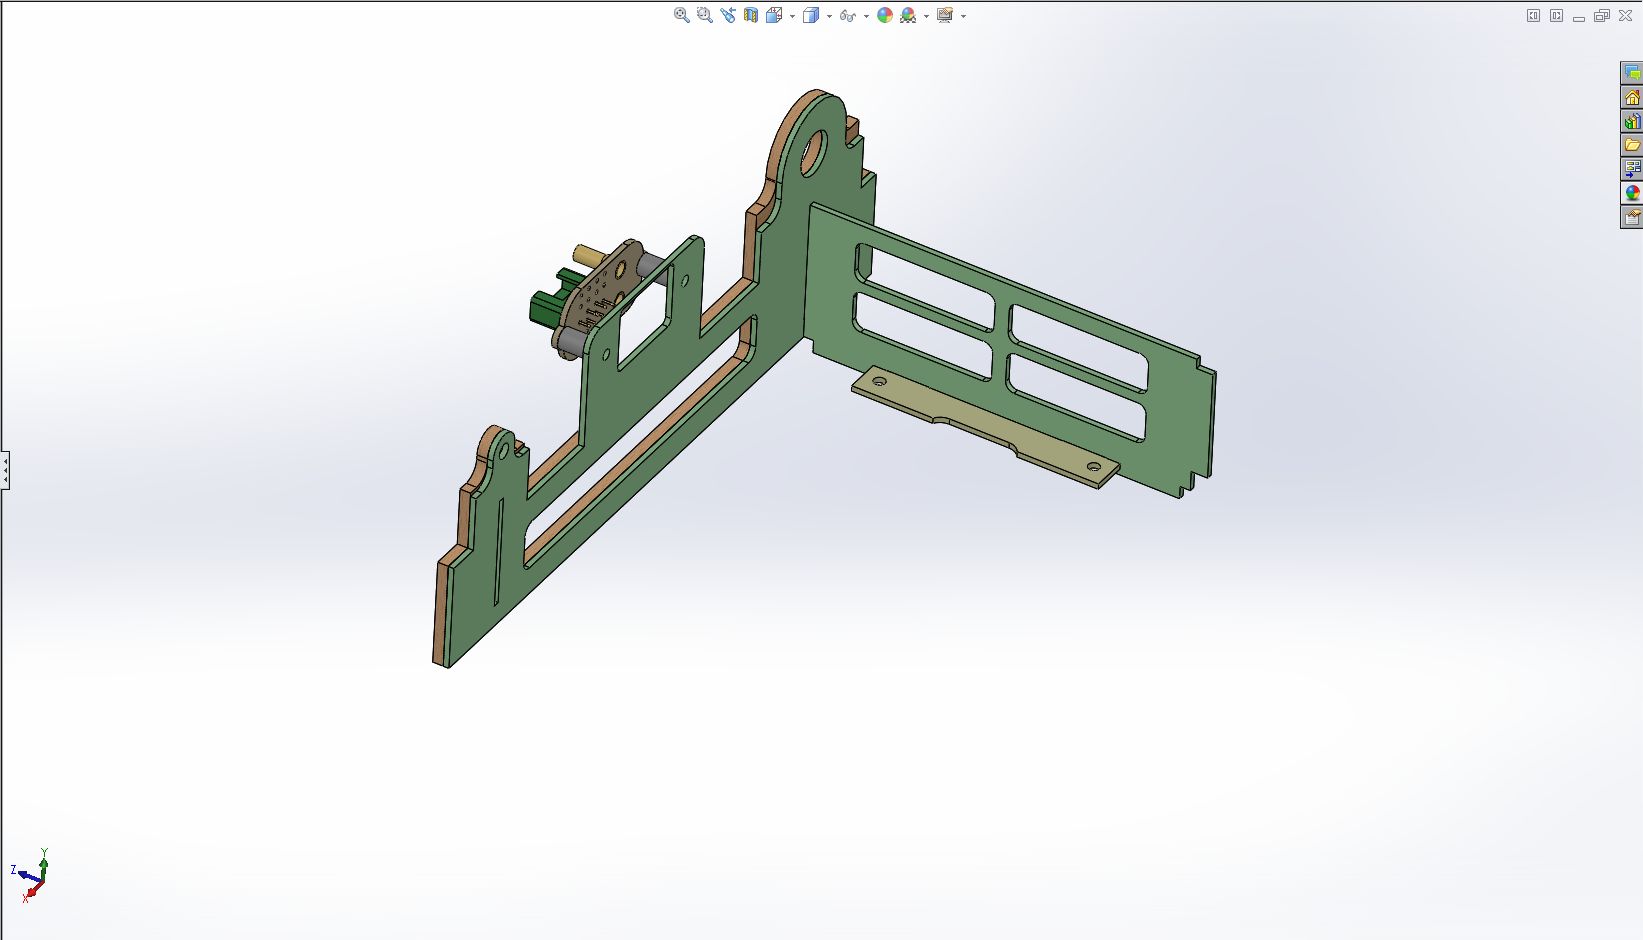Toggle the Section View tool
This screenshot has height=940, width=1643.
(750, 15)
